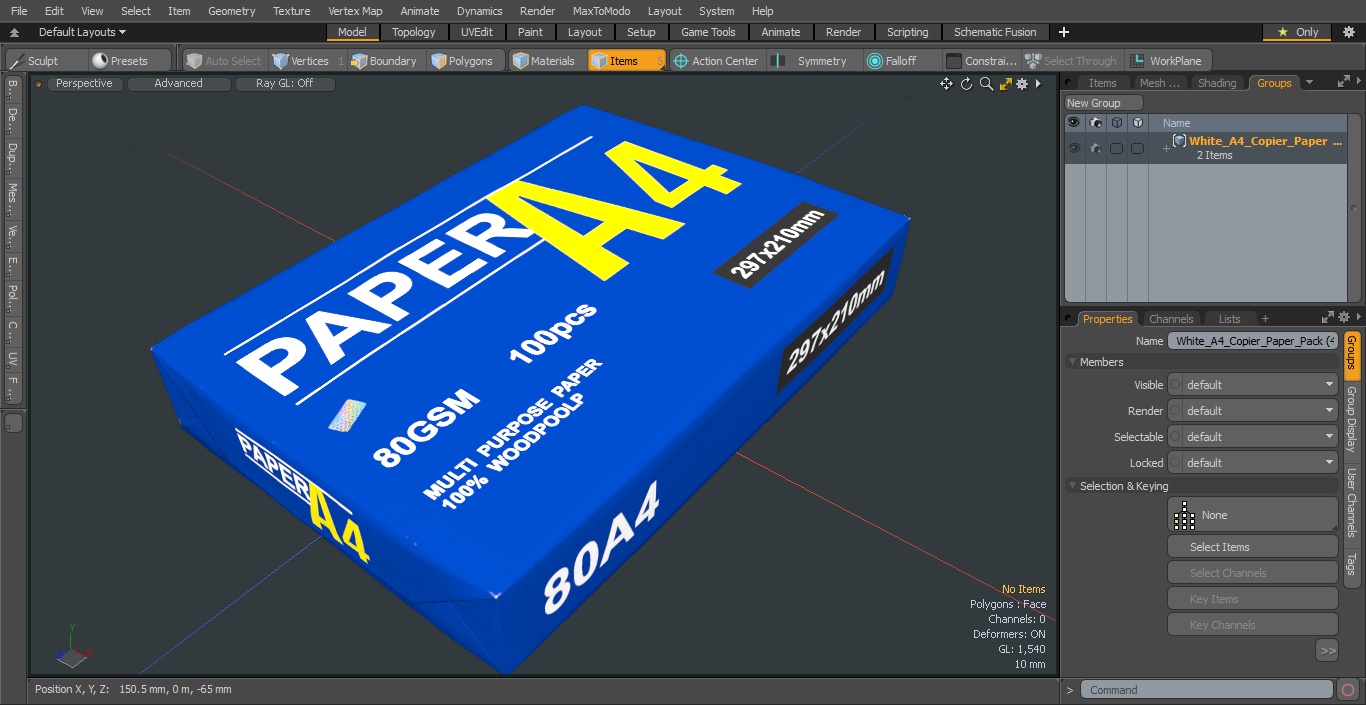
Task: Open the Group Display vertical tab
Action: (1352, 419)
